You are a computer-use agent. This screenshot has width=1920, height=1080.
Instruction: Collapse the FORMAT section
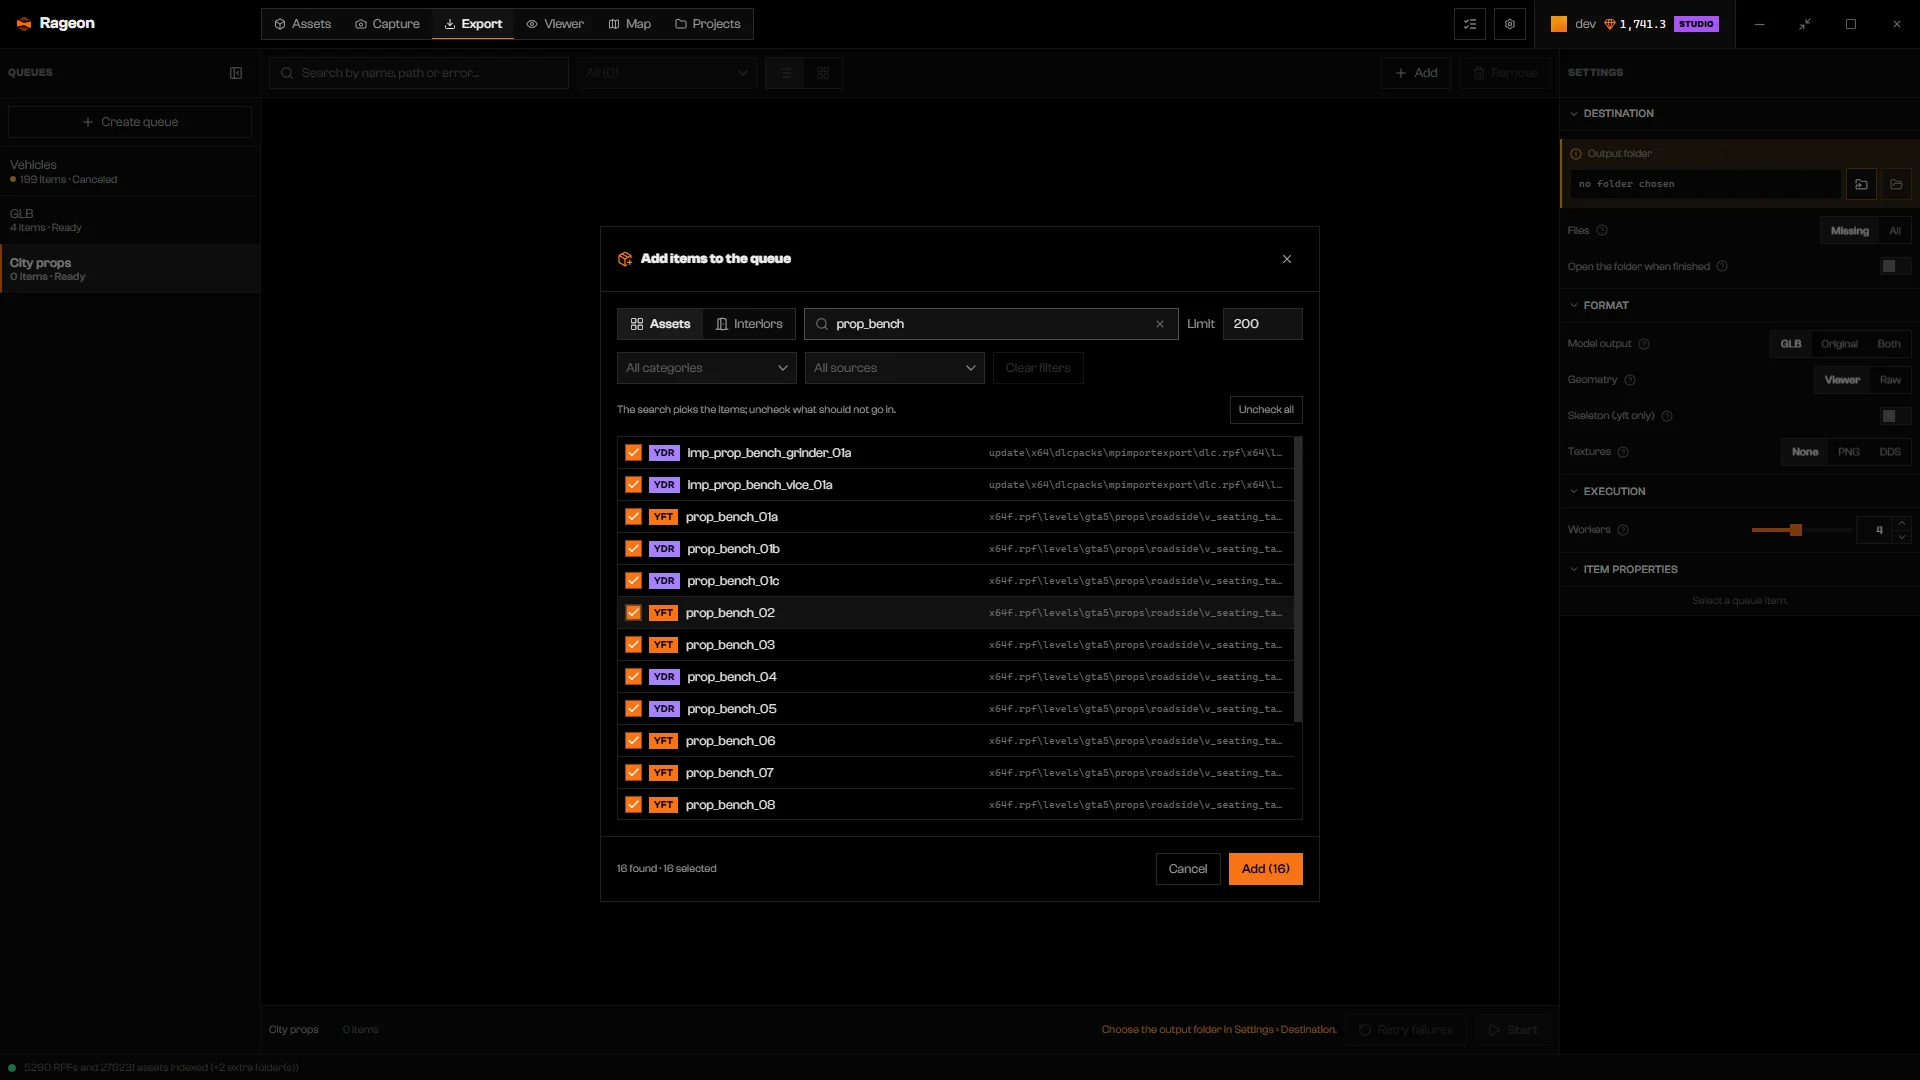(x=1599, y=306)
